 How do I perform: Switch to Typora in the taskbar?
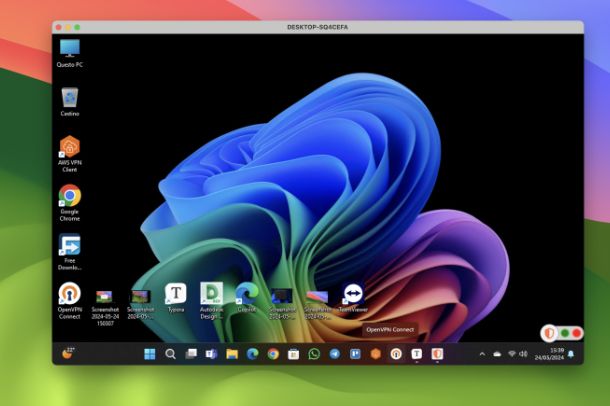[417, 354]
